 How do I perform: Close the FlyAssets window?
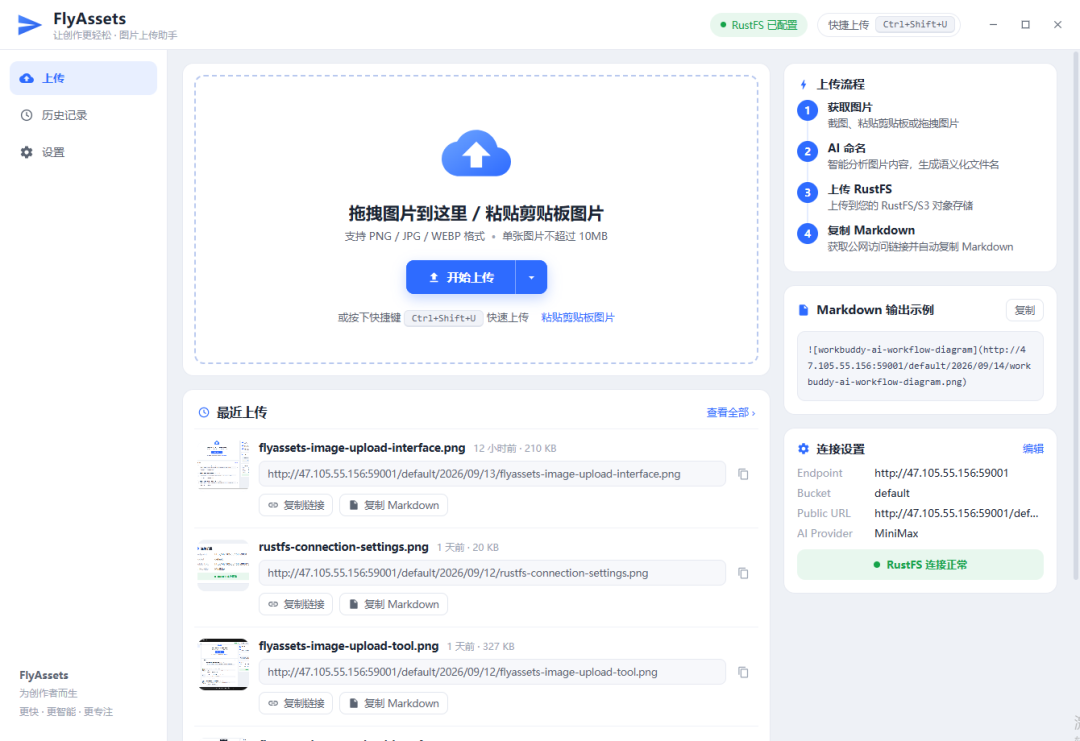(x=1058, y=25)
